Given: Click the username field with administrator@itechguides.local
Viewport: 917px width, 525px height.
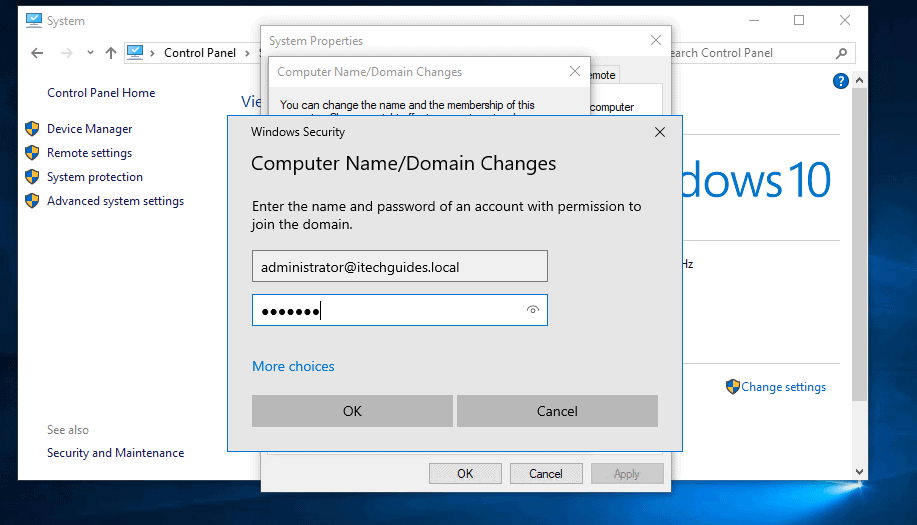Looking at the screenshot, I should click(x=399, y=267).
